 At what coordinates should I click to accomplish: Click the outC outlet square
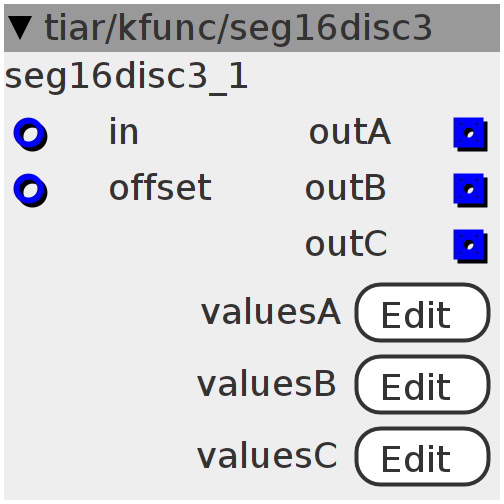point(470,246)
